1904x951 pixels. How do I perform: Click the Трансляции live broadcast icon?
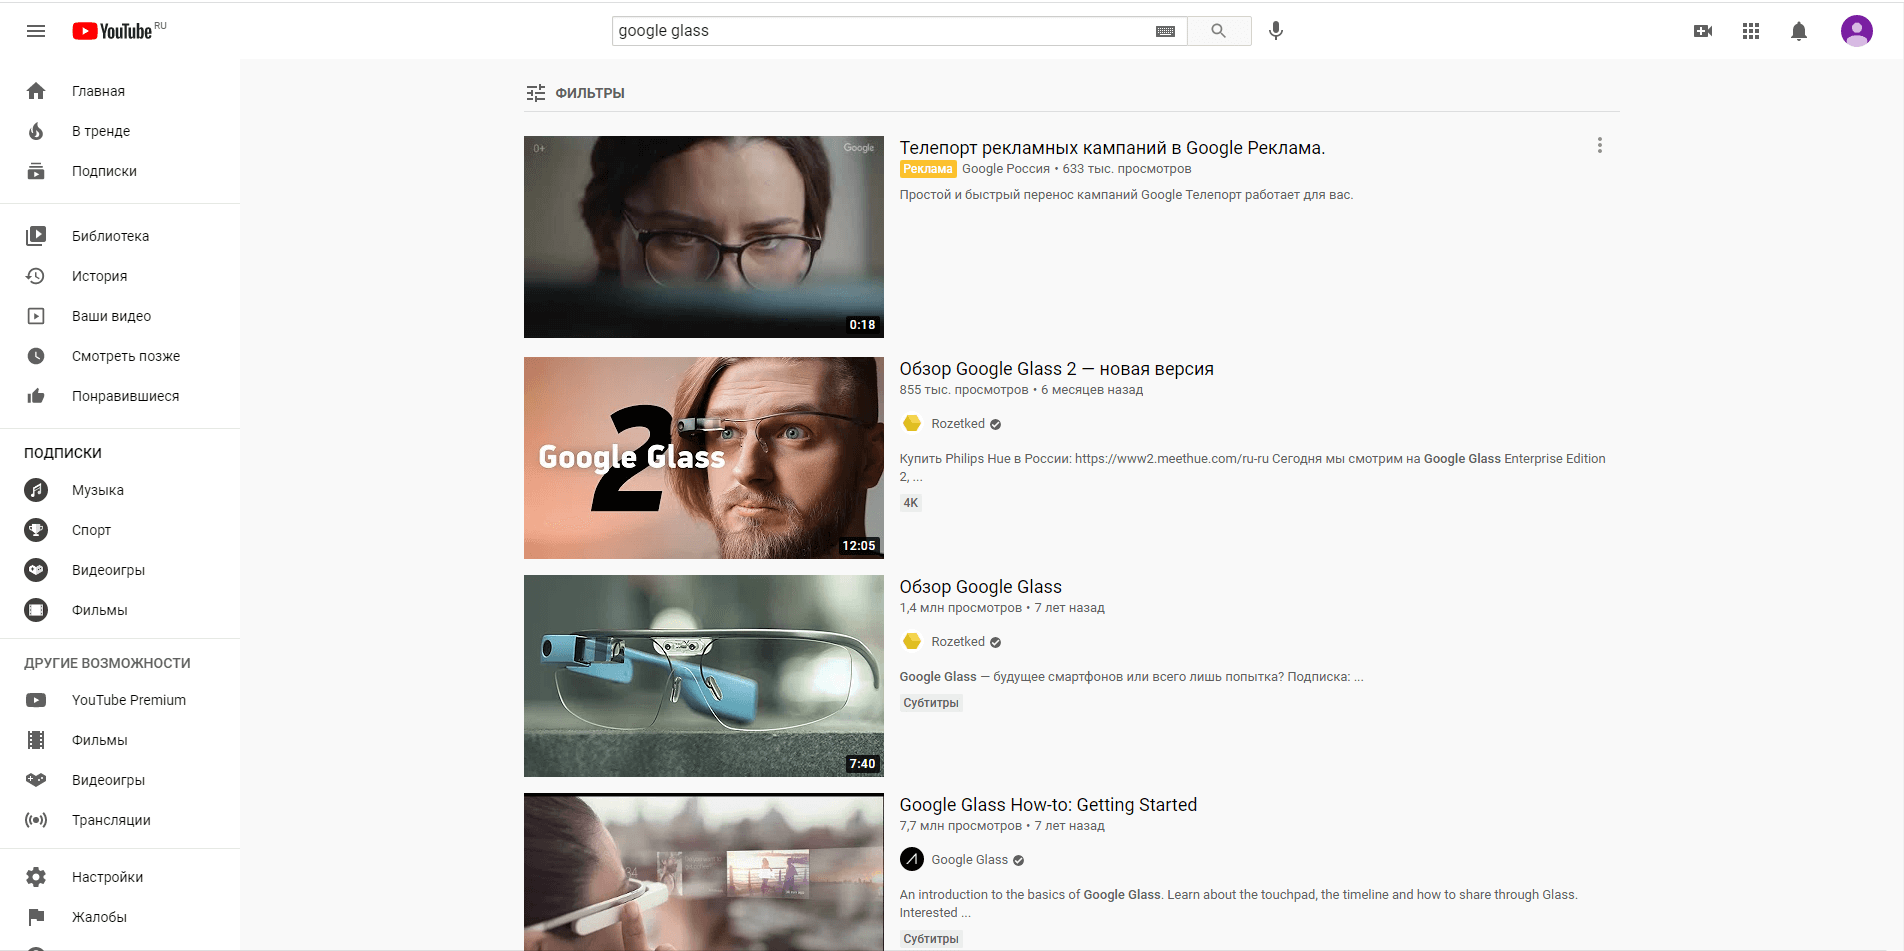[x=36, y=820]
